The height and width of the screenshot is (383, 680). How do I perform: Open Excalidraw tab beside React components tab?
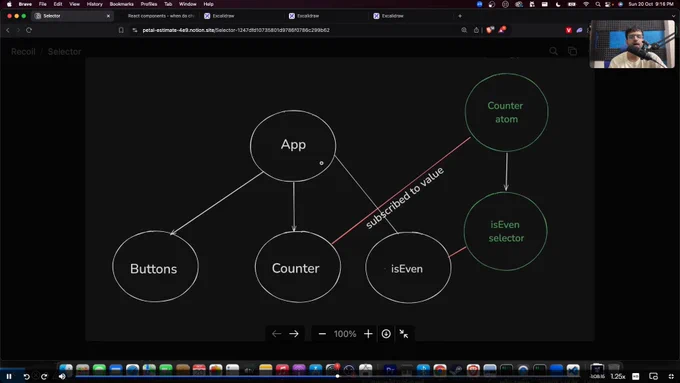point(223,16)
